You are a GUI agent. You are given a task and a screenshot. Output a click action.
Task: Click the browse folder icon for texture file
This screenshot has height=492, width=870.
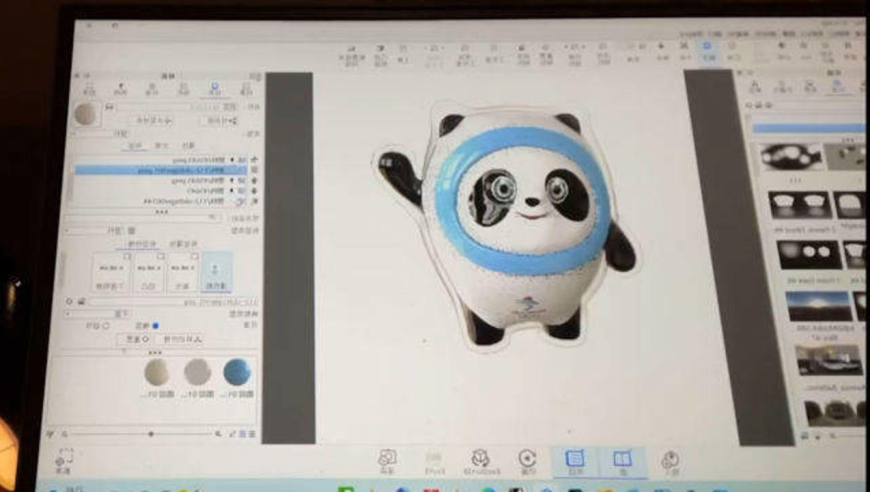coord(82,302)
